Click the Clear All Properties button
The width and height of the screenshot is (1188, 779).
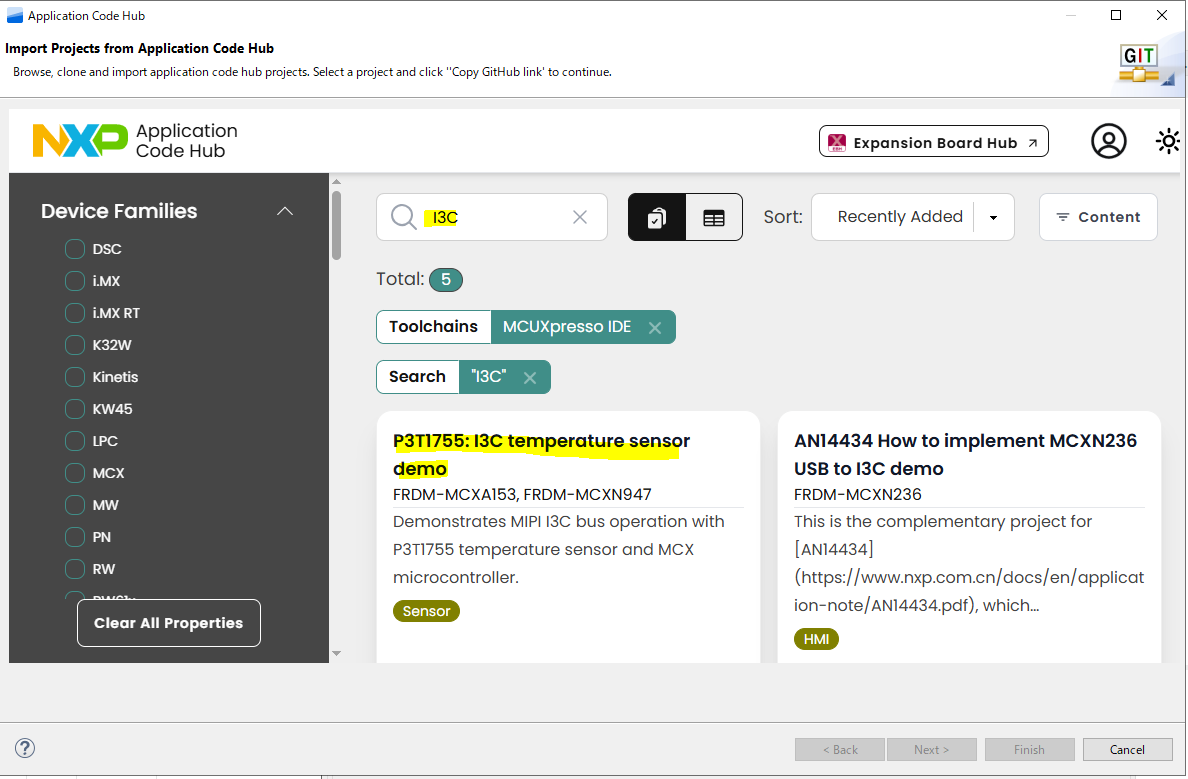(x=169, y=623)
